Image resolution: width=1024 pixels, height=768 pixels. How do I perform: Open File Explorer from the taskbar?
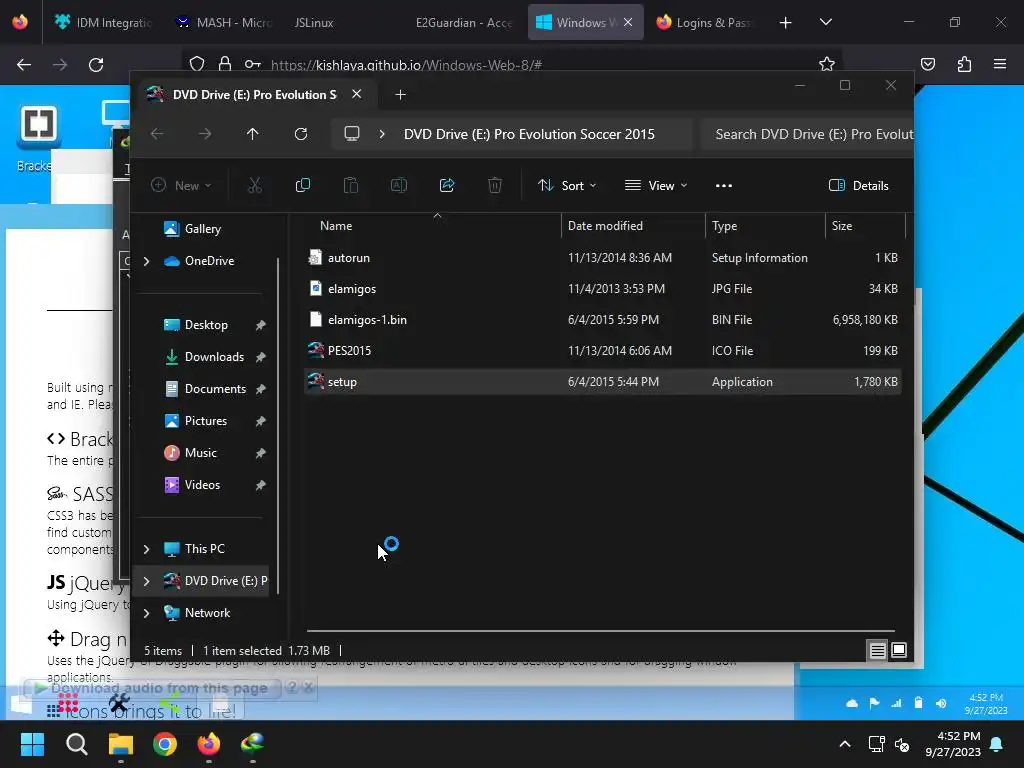pyautogui.click(x=121, y=744)
